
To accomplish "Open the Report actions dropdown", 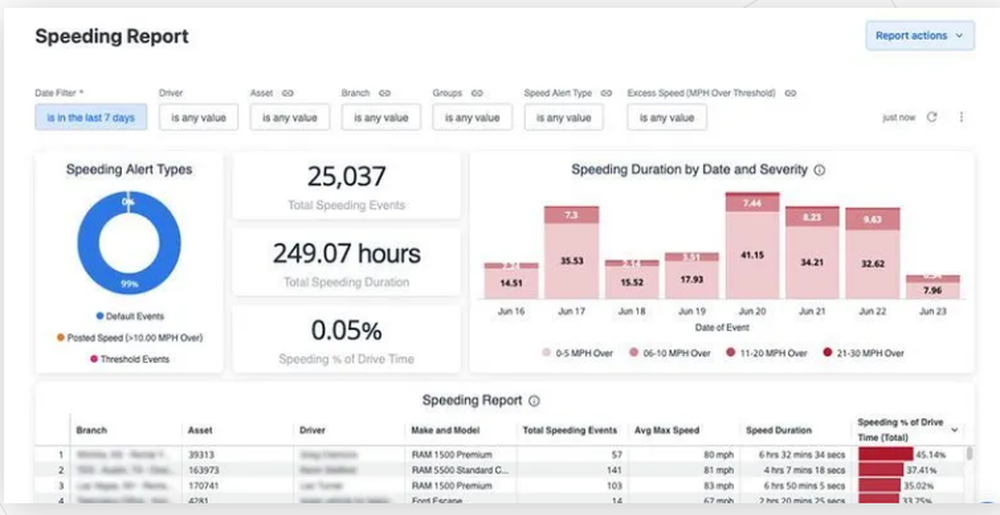I will click(919, 36).
